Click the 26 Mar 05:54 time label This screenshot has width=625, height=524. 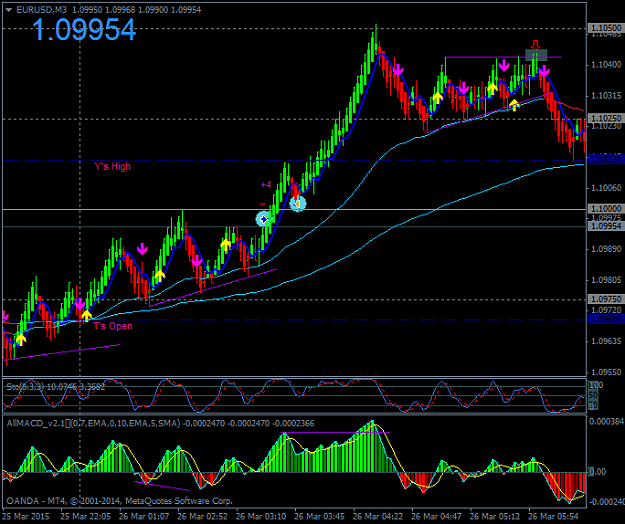click(x=554, y=516)
